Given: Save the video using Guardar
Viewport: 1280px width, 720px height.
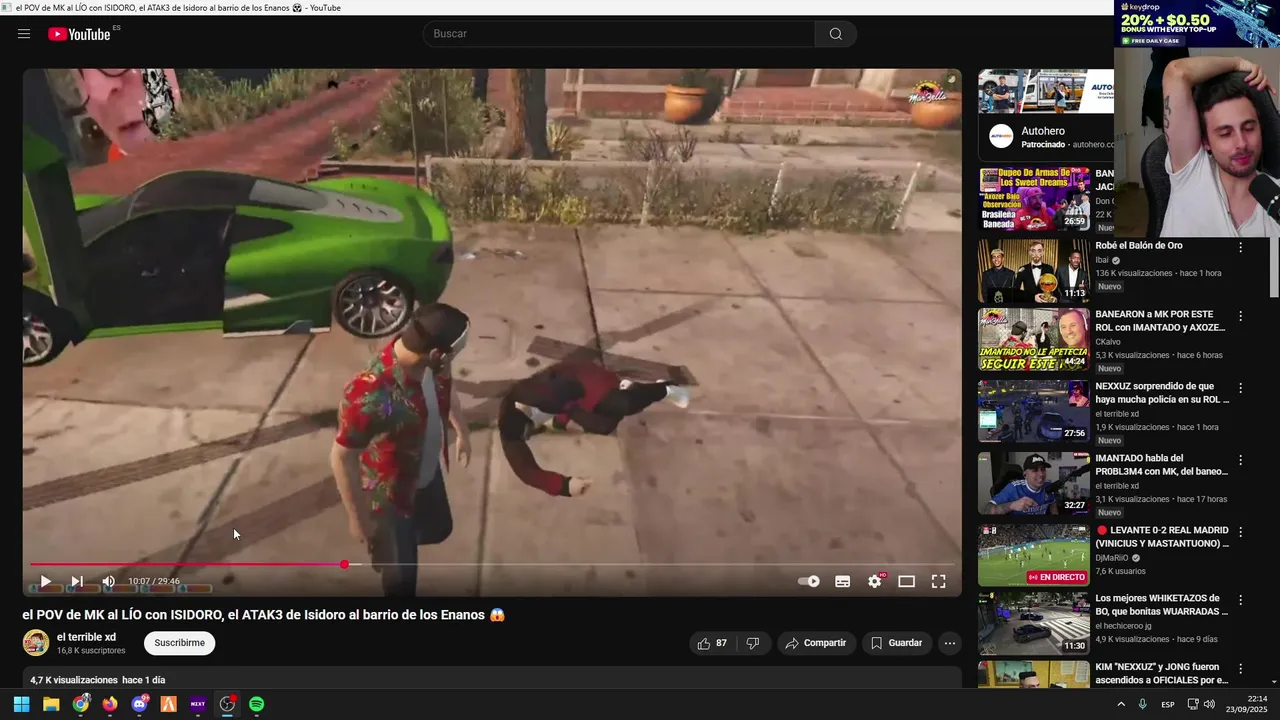Looking at the screenshot, I should (896, 643).
